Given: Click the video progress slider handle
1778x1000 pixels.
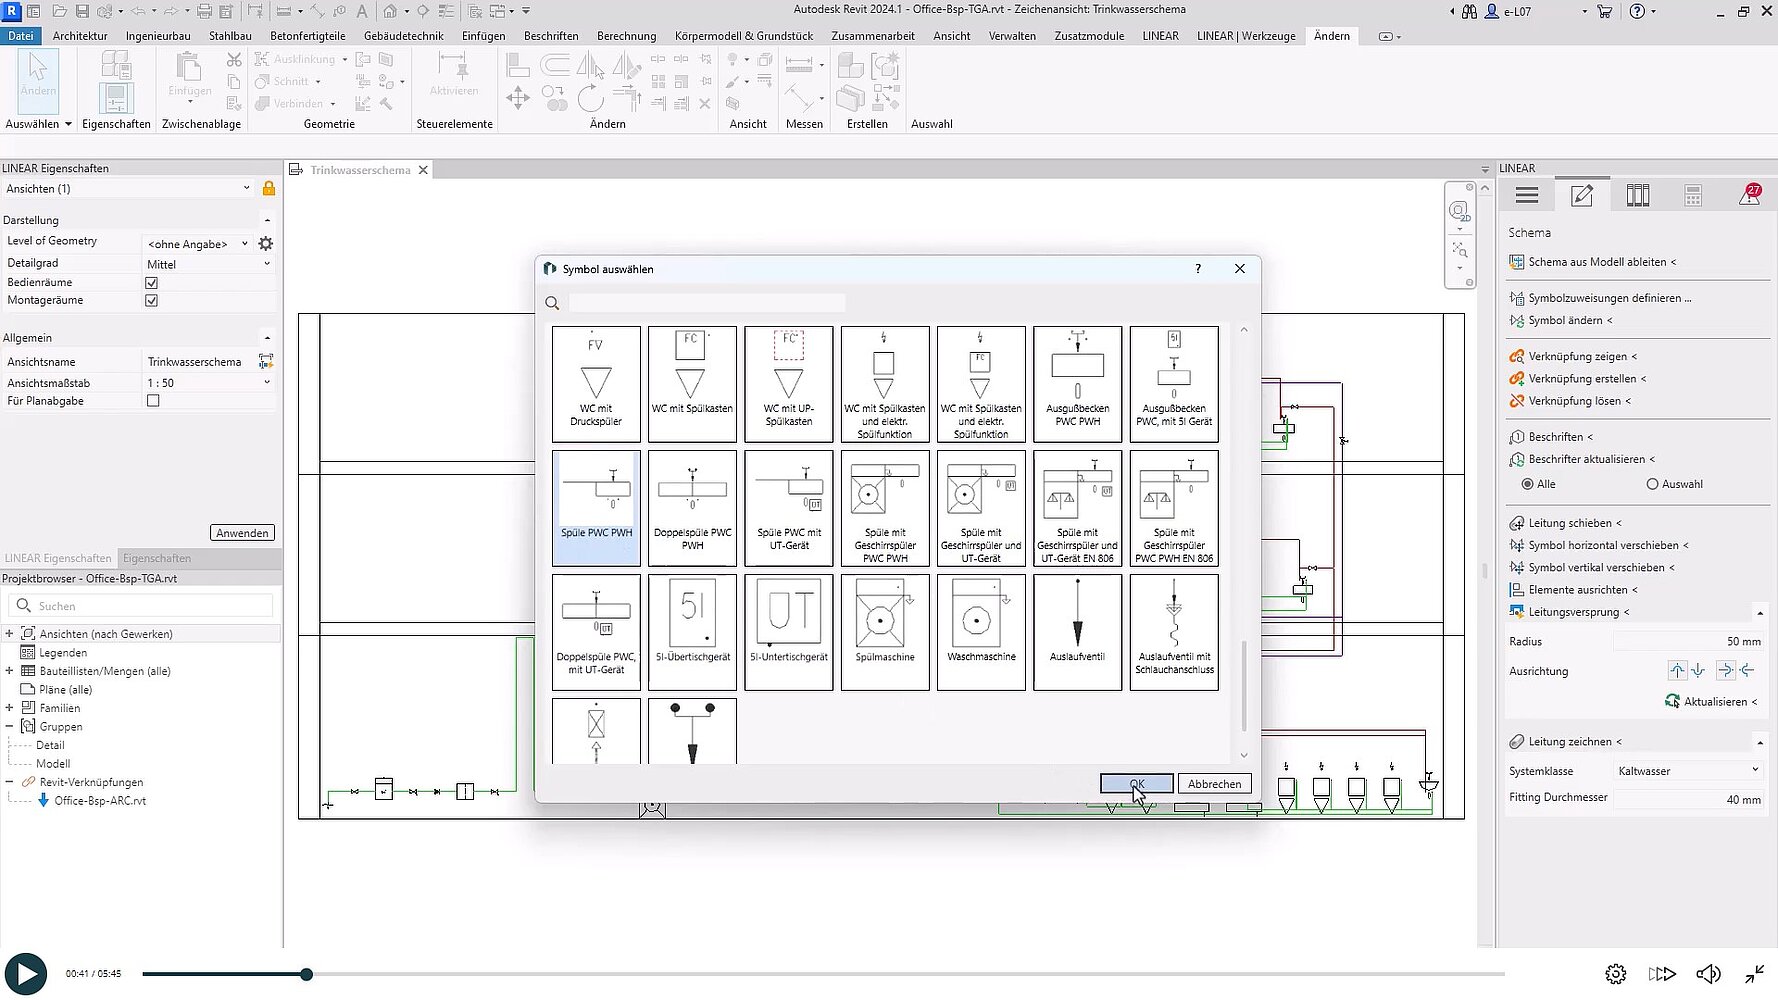Looking at the screenshot, I should [x=307, y=974].
